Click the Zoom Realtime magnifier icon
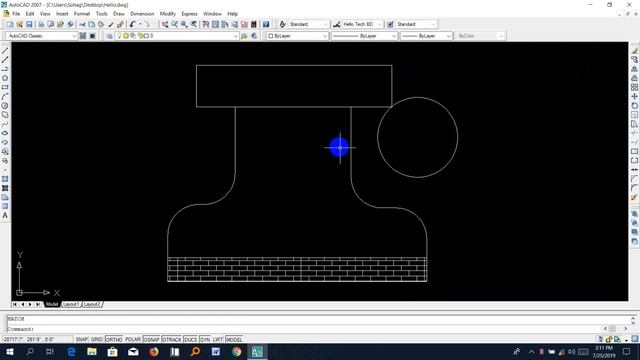 pyautogui.click(x=174, y=24)
